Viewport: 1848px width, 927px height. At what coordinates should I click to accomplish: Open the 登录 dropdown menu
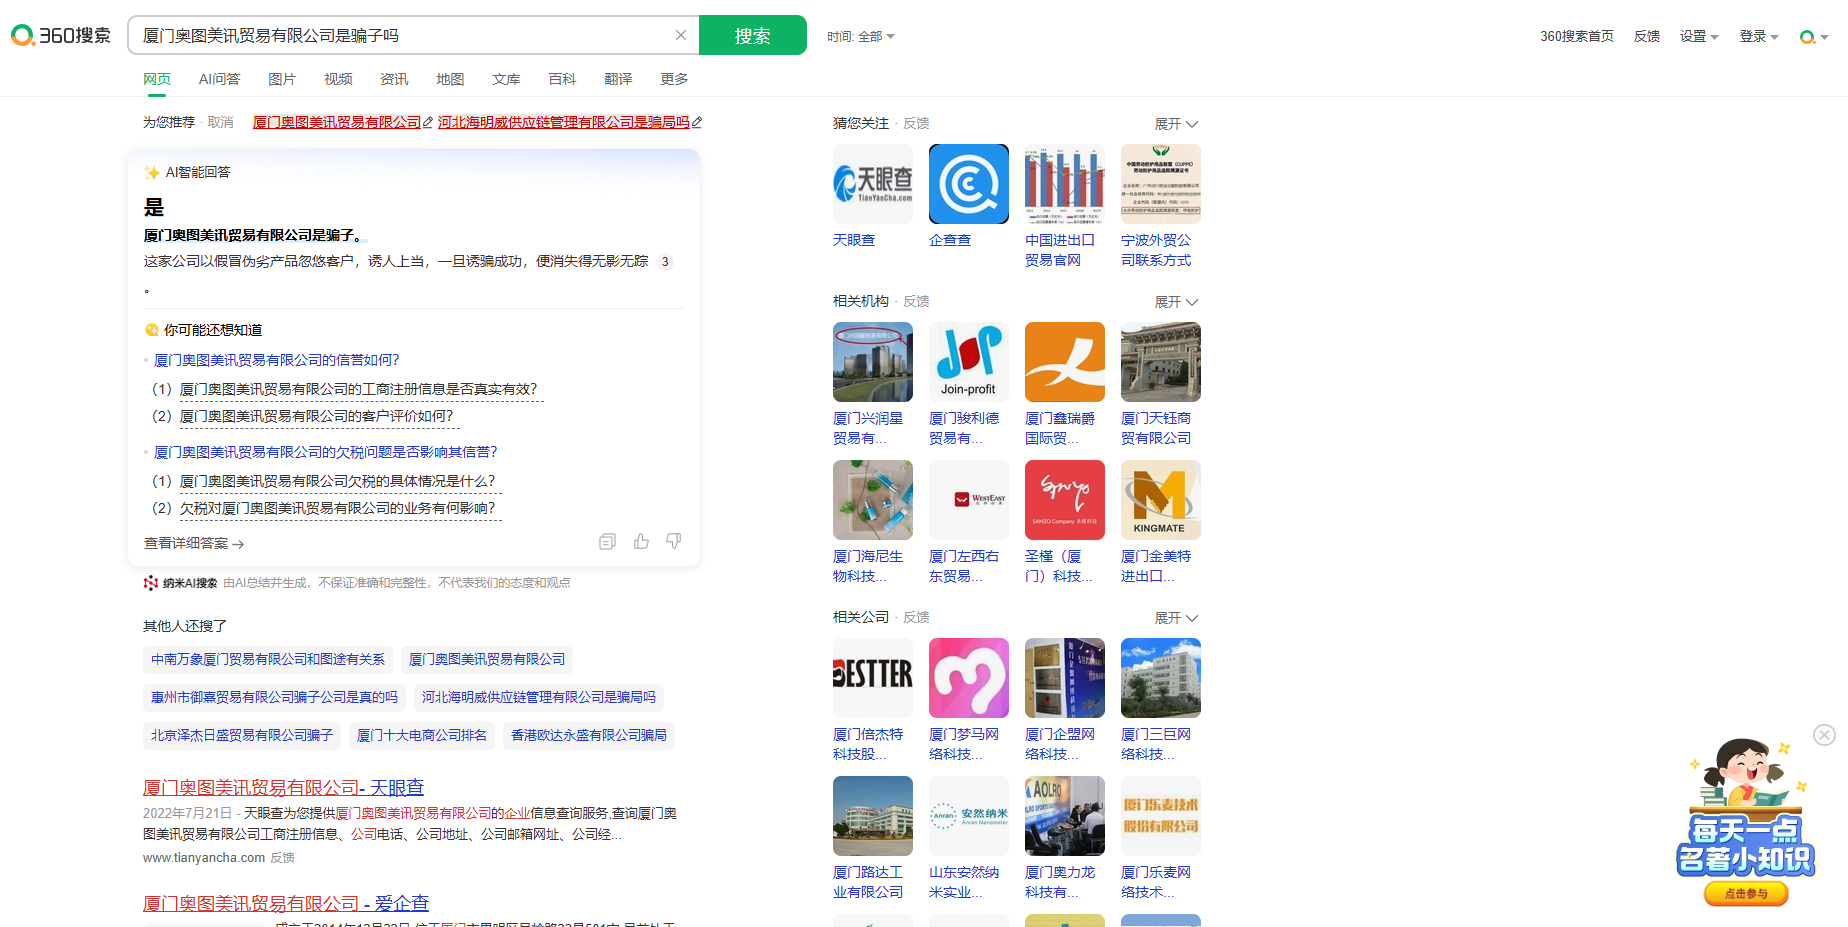tap(1757, 35)
